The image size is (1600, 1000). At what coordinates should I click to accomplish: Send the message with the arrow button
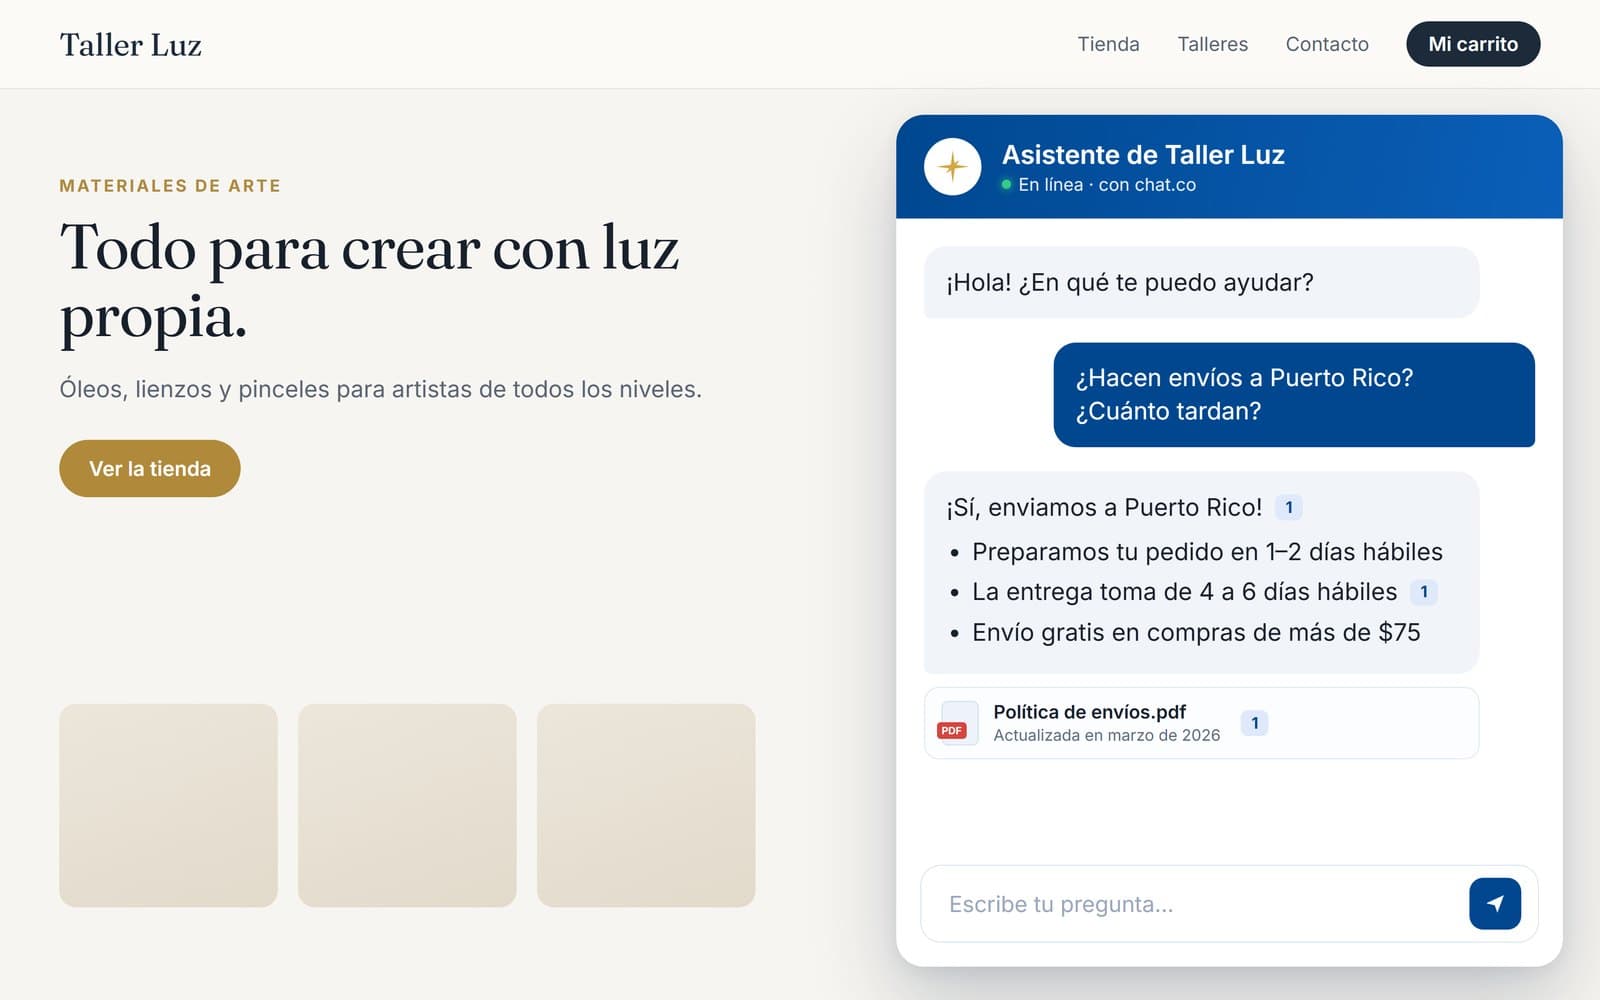[x=1494, y=903]
